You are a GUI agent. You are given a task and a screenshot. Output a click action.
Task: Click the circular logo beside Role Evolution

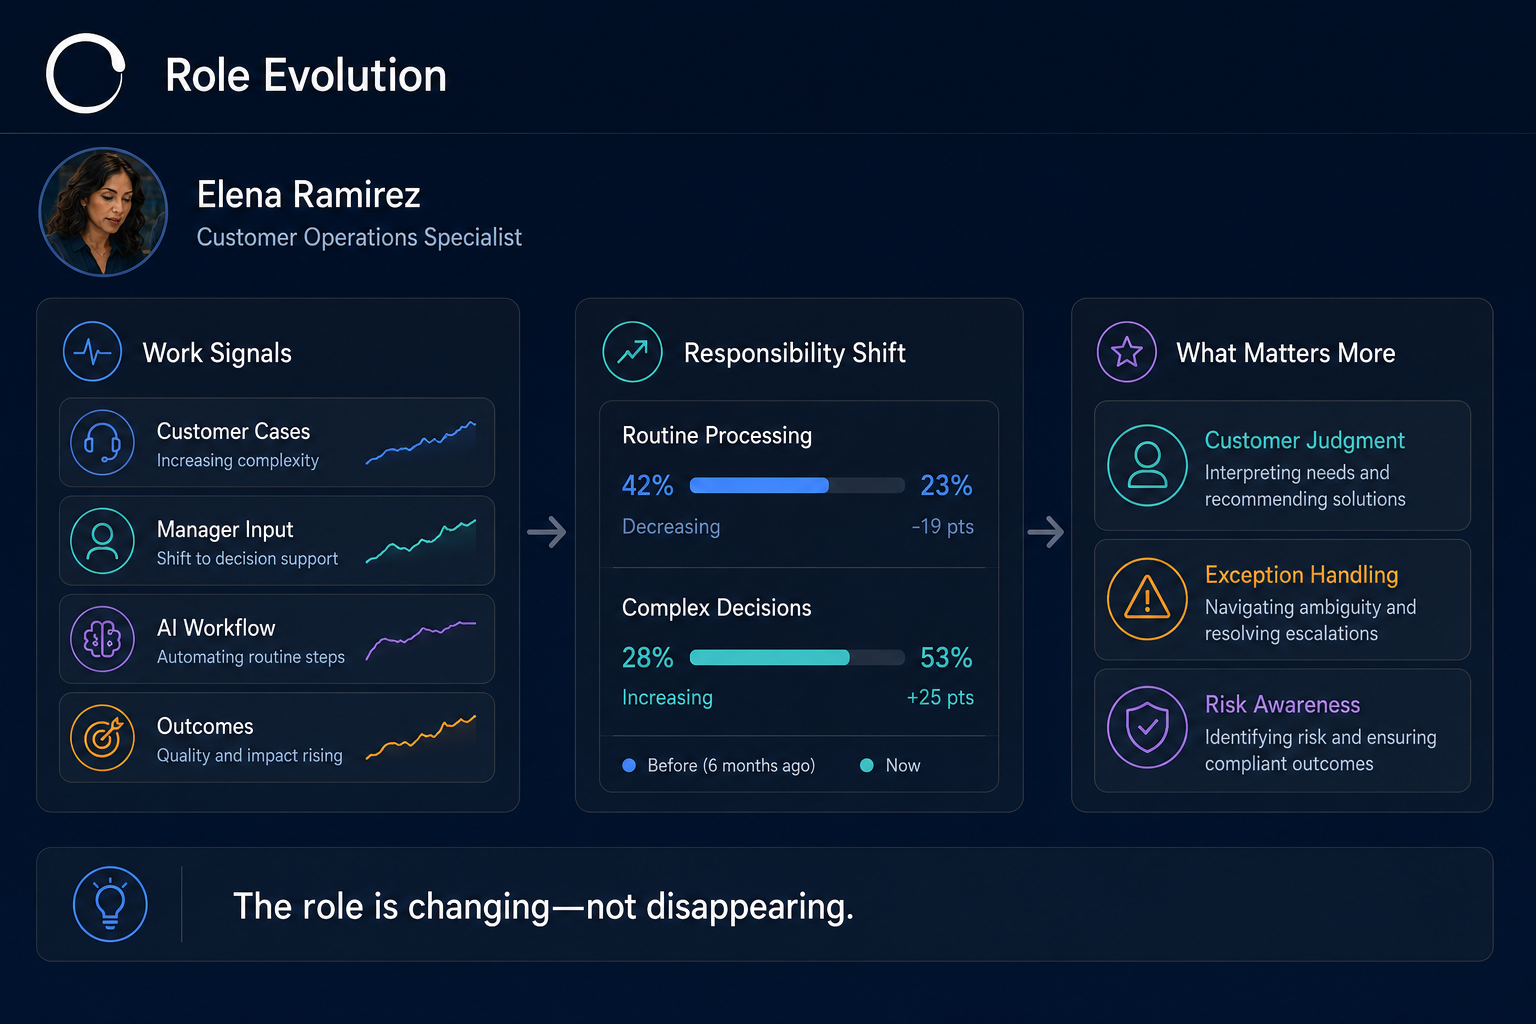86,73
